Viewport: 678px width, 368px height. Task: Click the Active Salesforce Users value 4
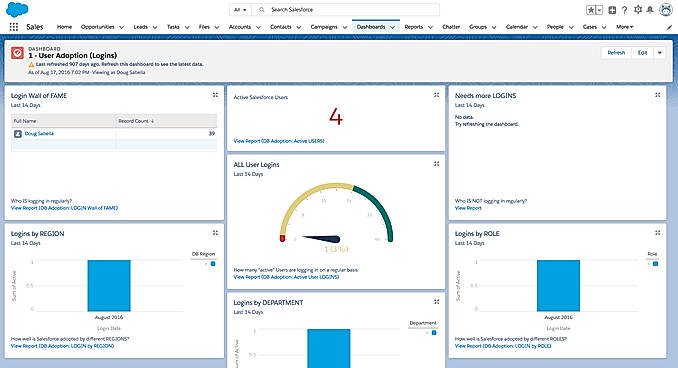336,117
